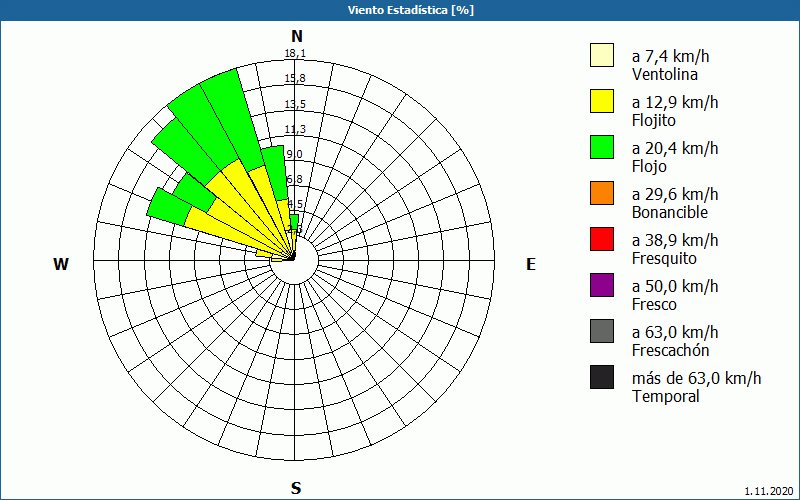Screen dimensions: 800x500
Task: Click the purple Fresco color swatch
Action: [x=602, y=285]
